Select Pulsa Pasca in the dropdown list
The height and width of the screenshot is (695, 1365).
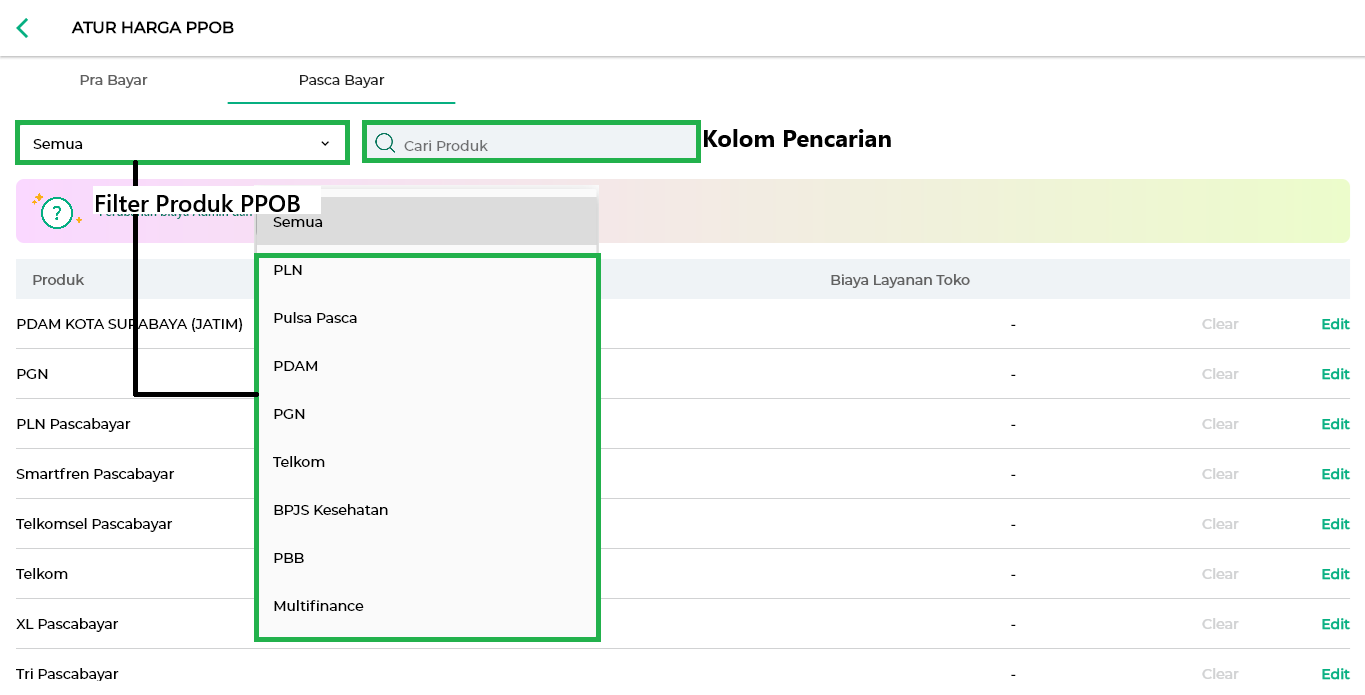(427, 318)
